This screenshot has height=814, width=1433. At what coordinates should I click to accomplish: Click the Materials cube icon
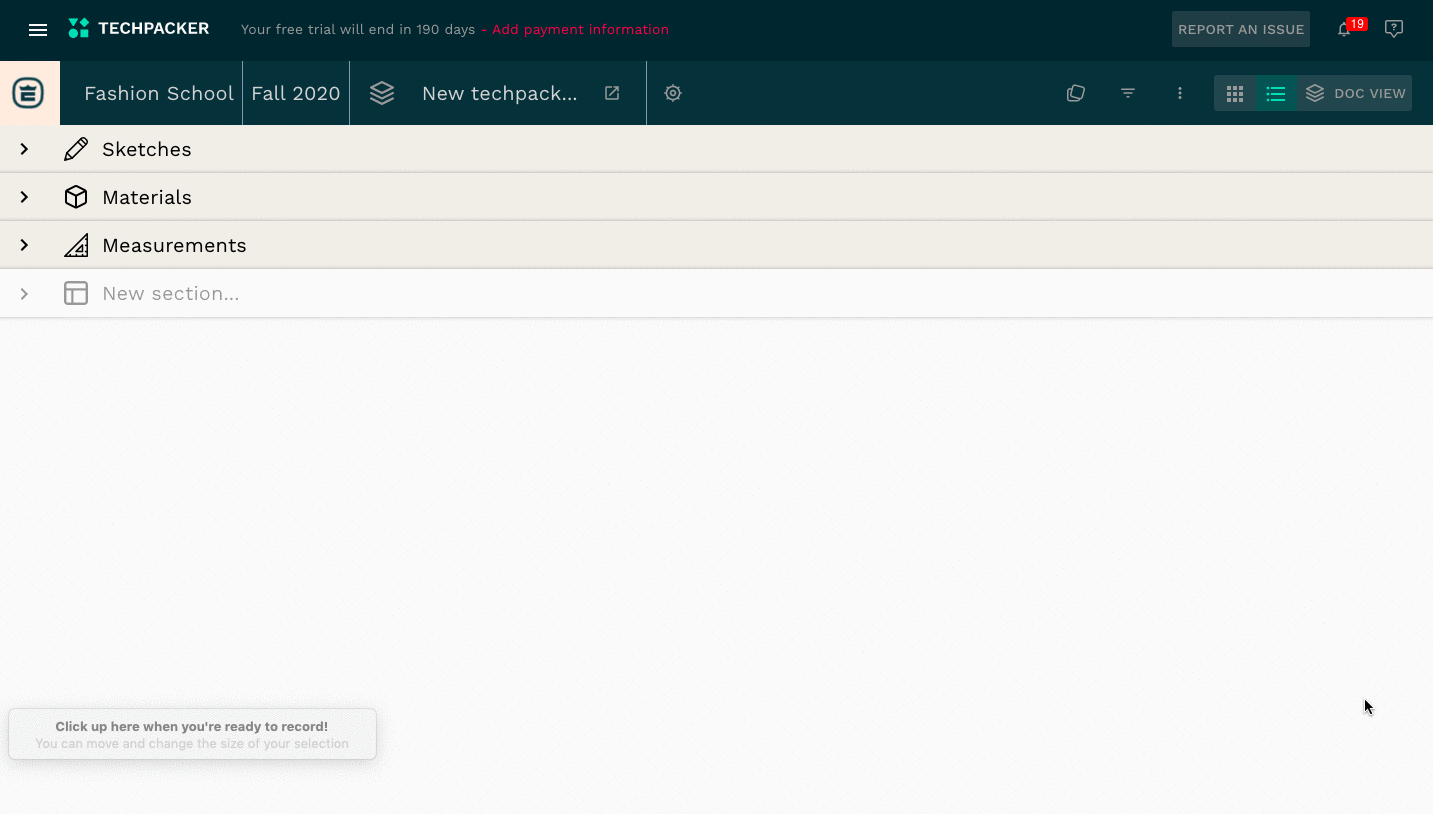click(x=76, y=197)
